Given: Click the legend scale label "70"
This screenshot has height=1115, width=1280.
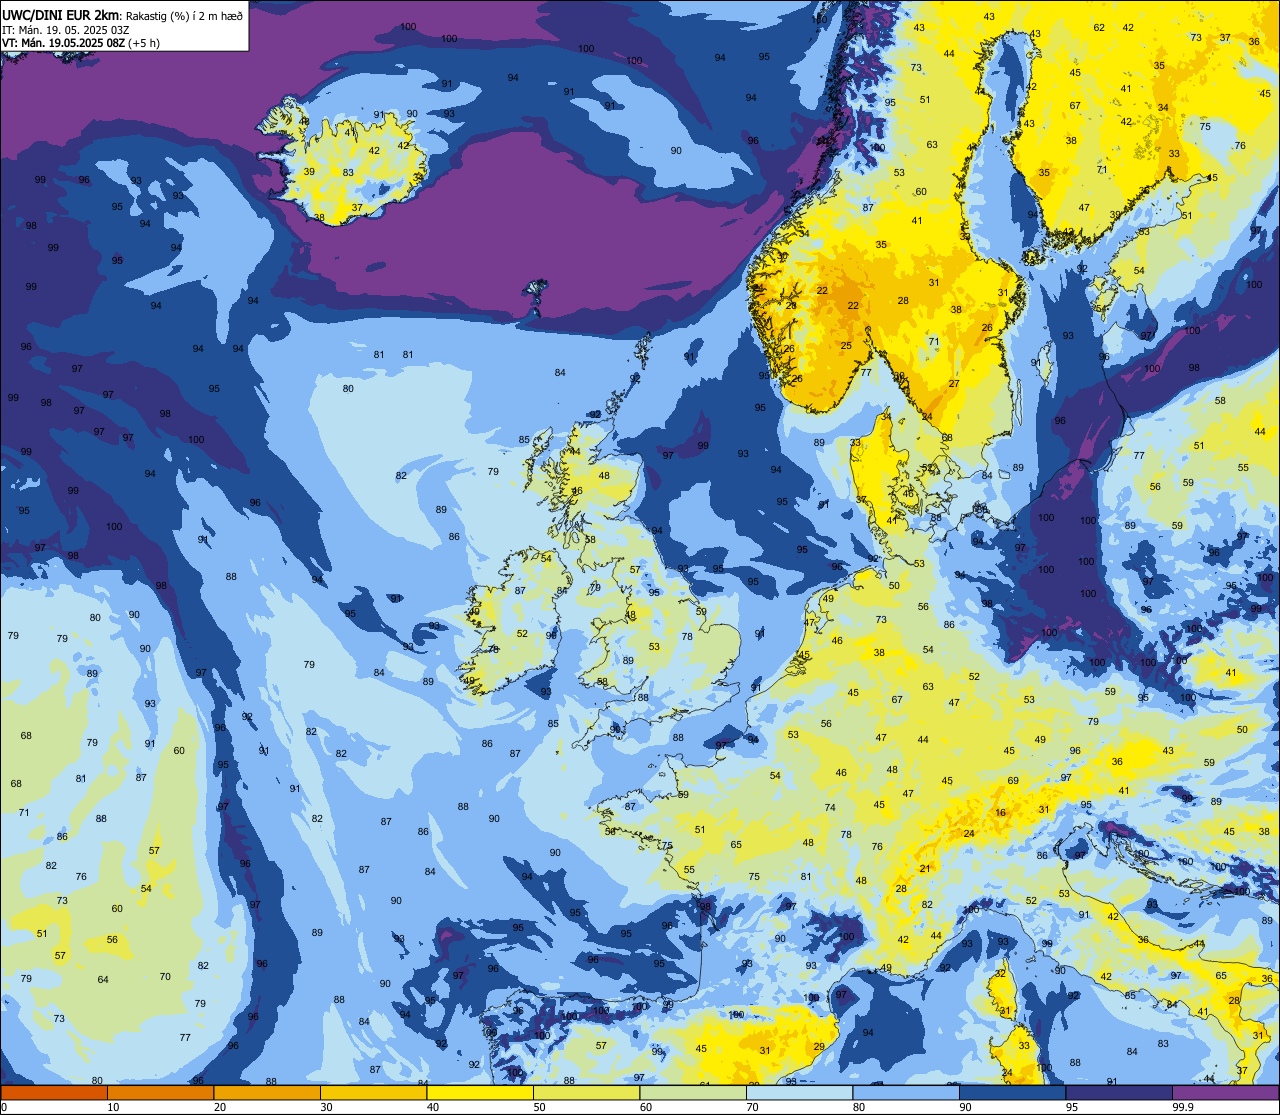Looking at the screenshot, I should [x=752, y=1107].
